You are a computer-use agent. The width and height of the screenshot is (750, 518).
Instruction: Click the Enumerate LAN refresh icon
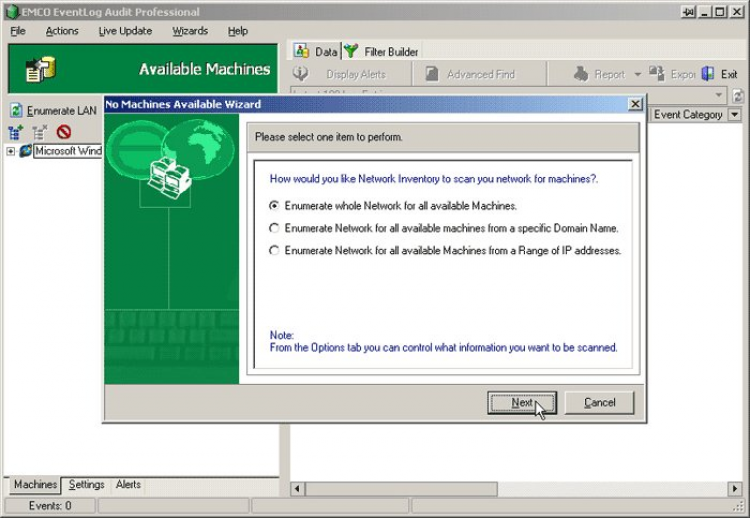[16, 110]
